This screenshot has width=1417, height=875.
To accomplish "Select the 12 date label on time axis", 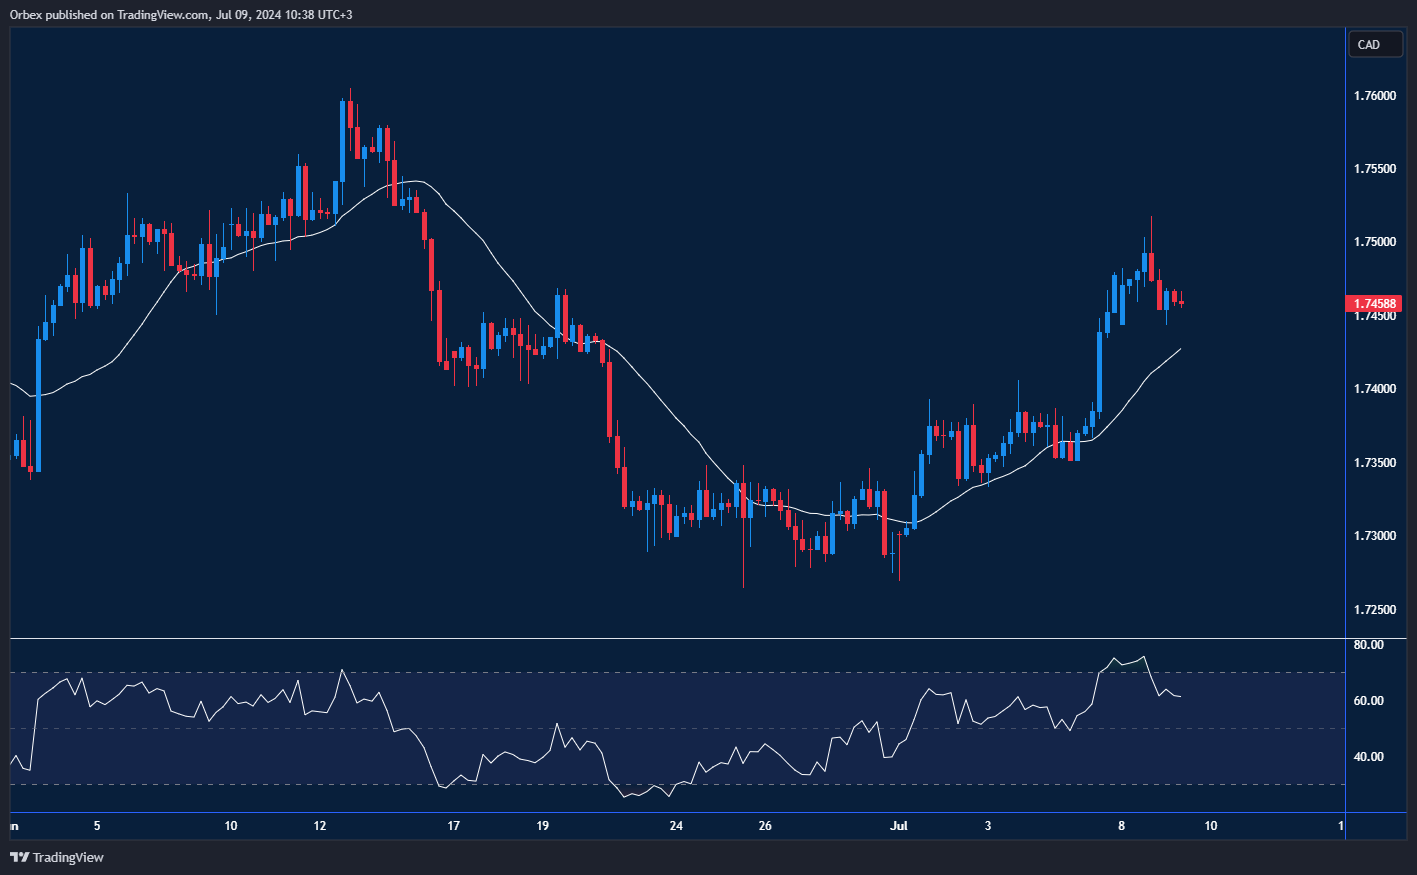I will point(320,826).
